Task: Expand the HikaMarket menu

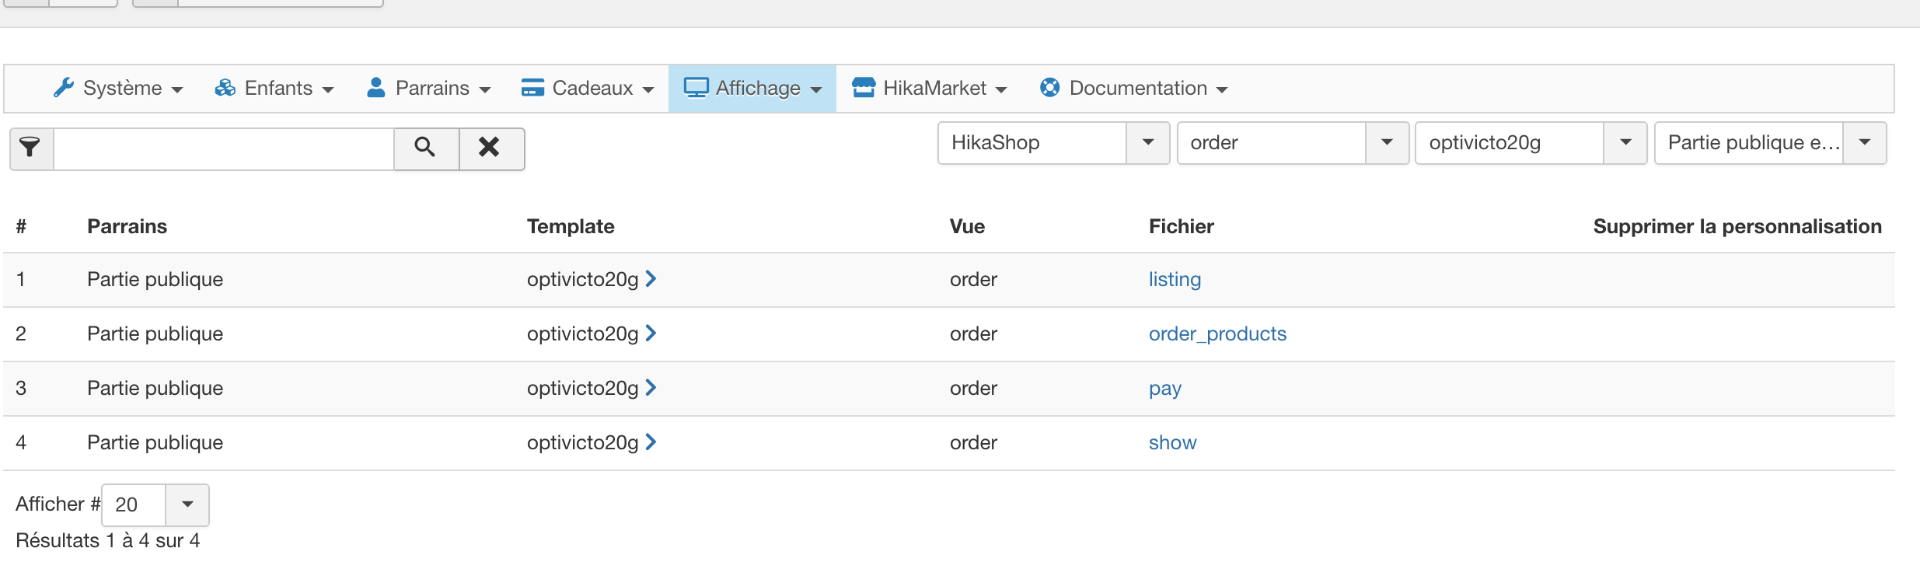Action: 930,89
